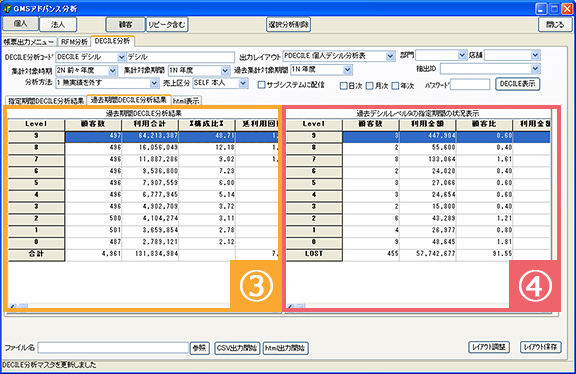Click the cell 91.55
The height and width of the screenshot is (374, 576).
(484, 254)
